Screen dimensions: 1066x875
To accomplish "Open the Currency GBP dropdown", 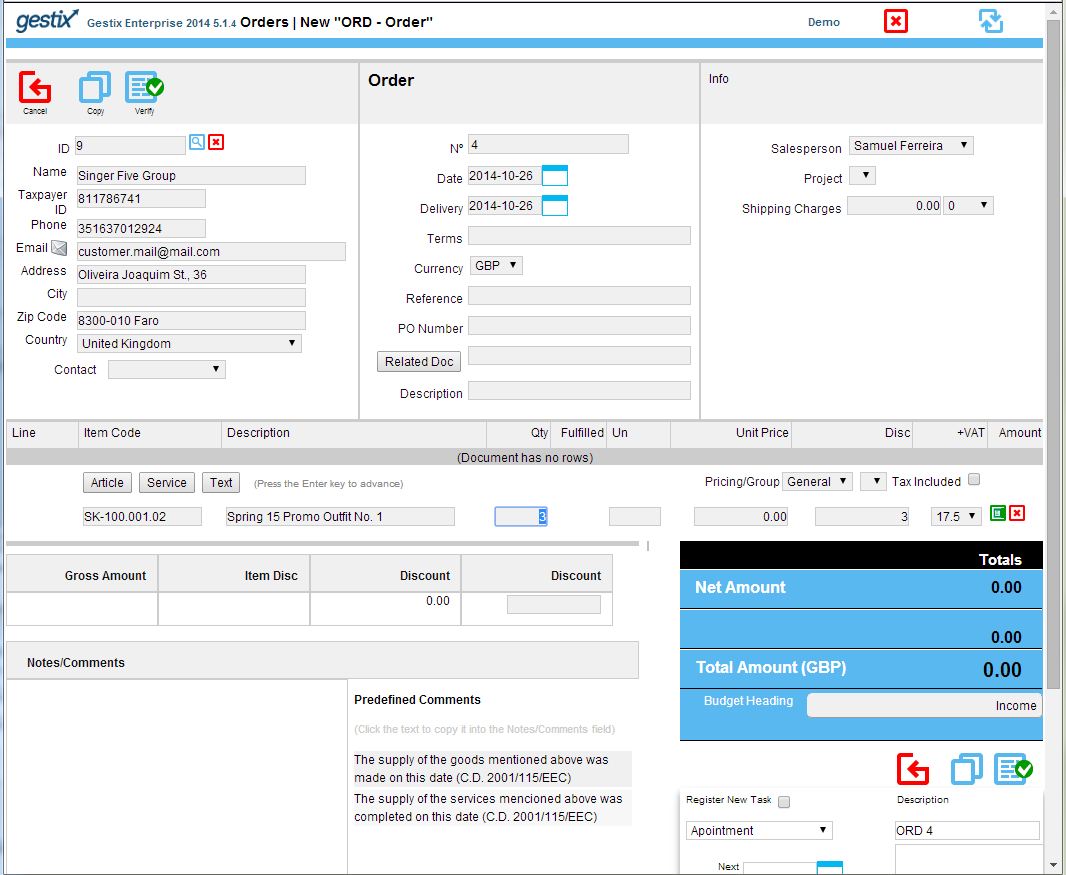I will [496, 265].
